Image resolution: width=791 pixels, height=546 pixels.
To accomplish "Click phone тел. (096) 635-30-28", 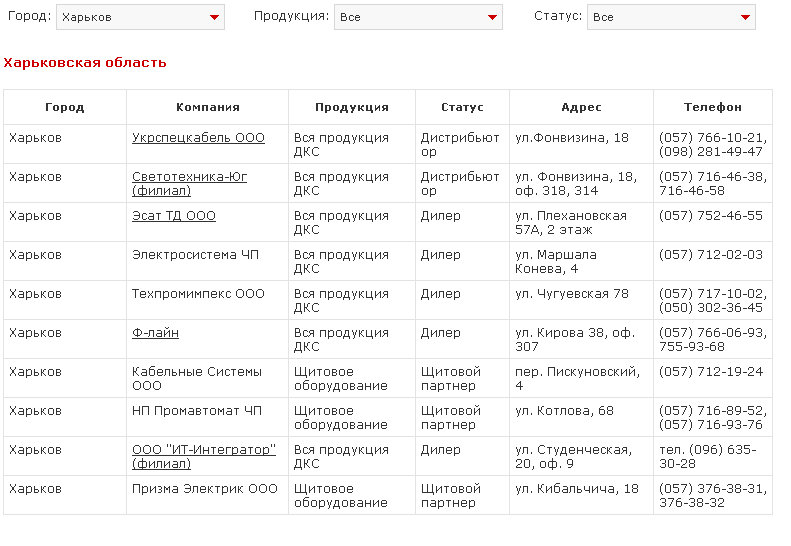I will [708, 457].
